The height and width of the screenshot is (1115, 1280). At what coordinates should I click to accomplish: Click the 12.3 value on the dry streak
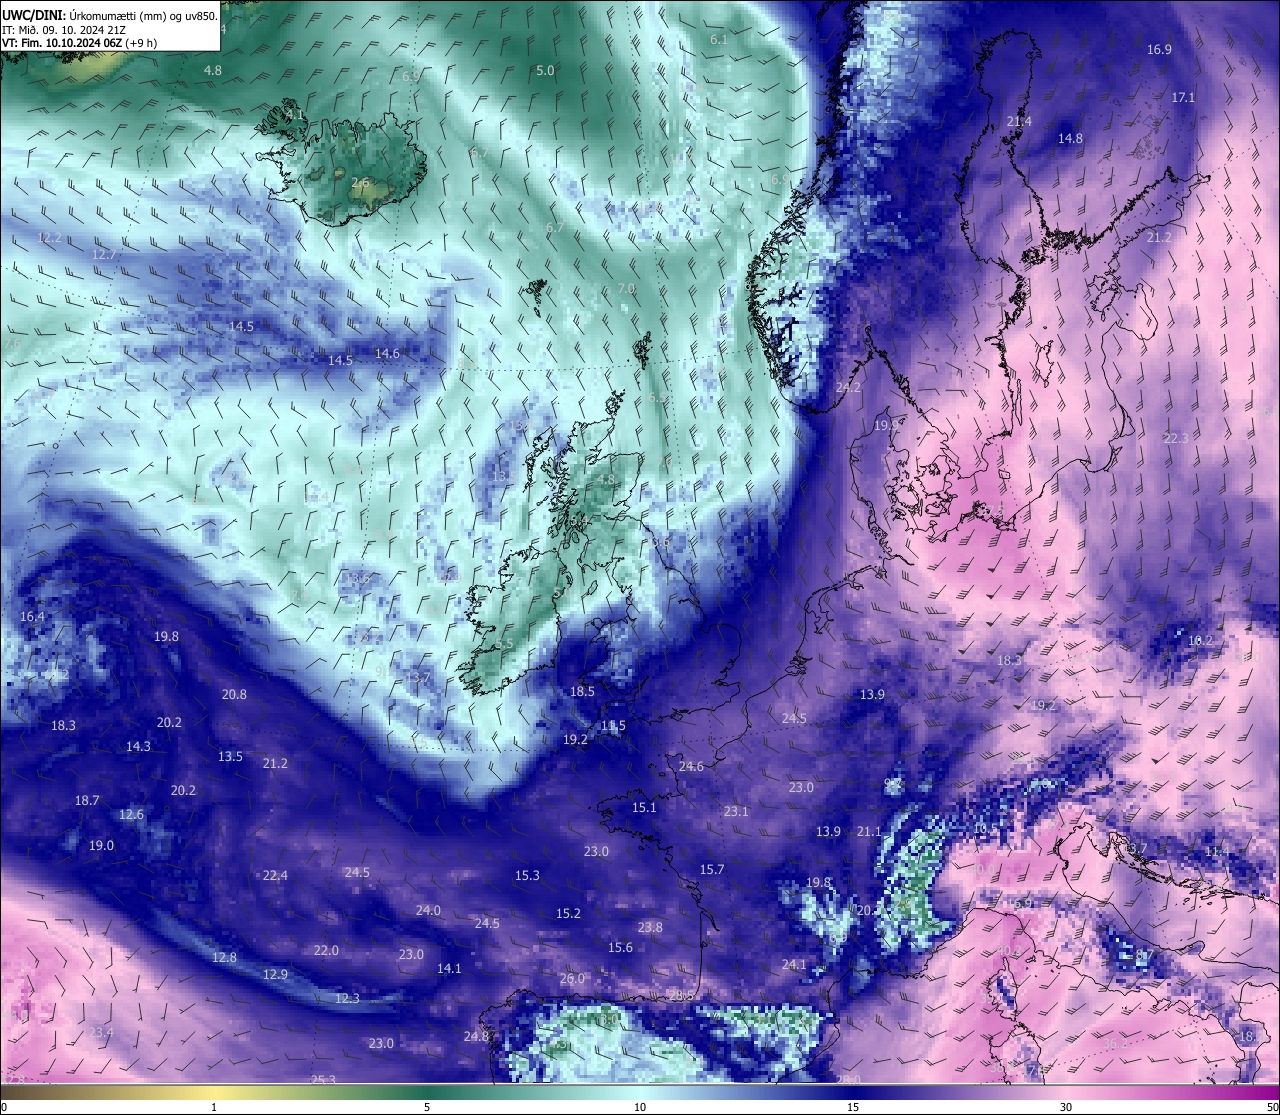coord(347,998)
